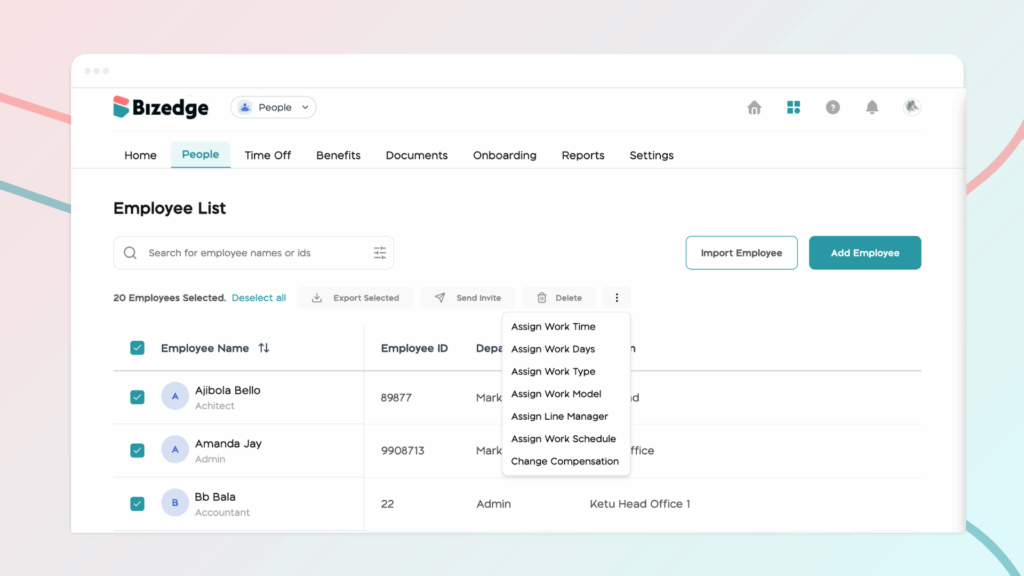Click the help question mark icon
Image resolution: width=1024 pixels, height=576 pixels.
click(x=832, y=108)
